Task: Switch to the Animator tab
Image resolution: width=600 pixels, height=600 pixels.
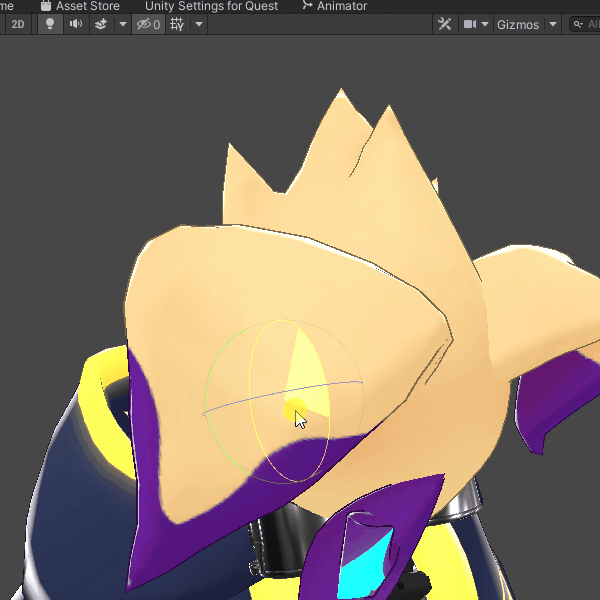Action: point(334,6)
